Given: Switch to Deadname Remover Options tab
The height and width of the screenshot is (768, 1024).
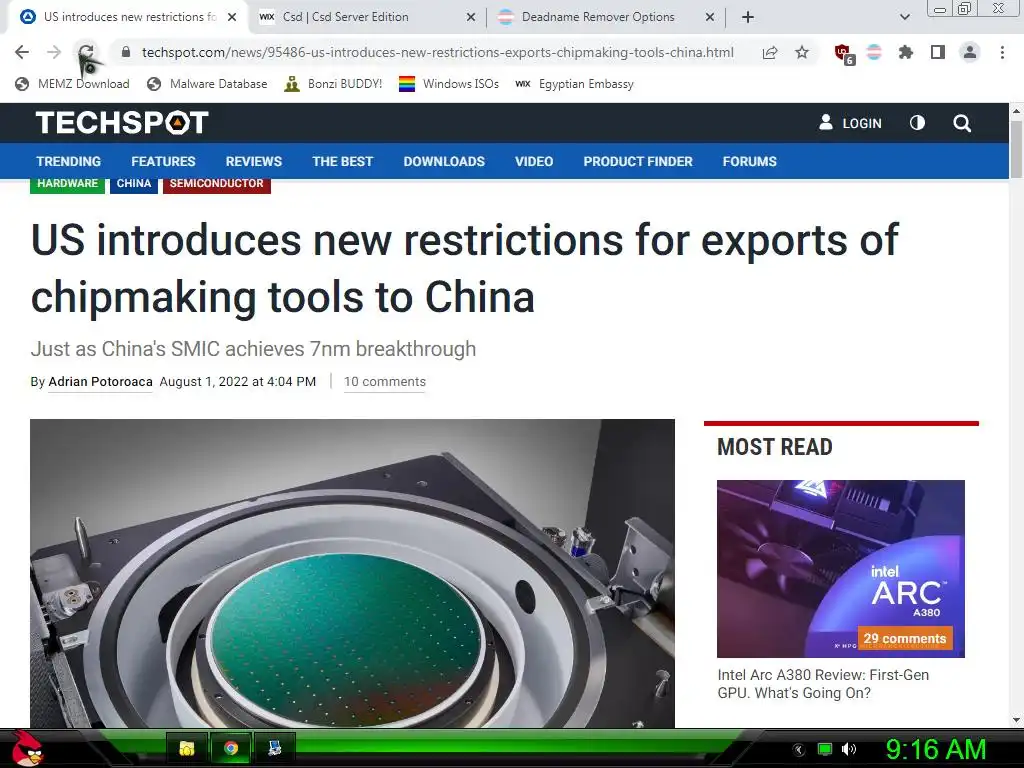Looking at the screenshot, I should [x=598, y=17].
